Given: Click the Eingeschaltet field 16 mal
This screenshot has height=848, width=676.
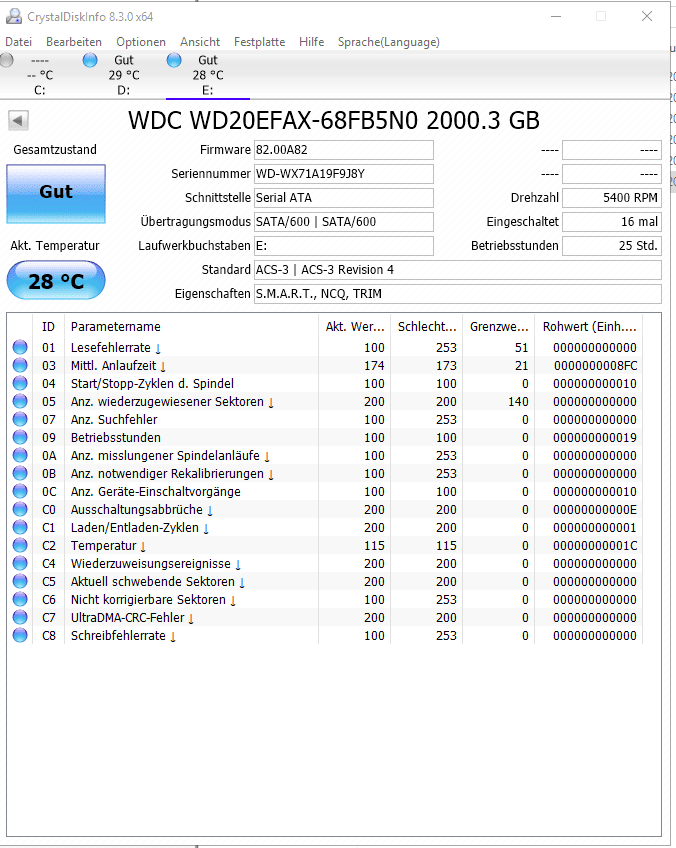Looking at the screenshot, I should coord(612,221).
